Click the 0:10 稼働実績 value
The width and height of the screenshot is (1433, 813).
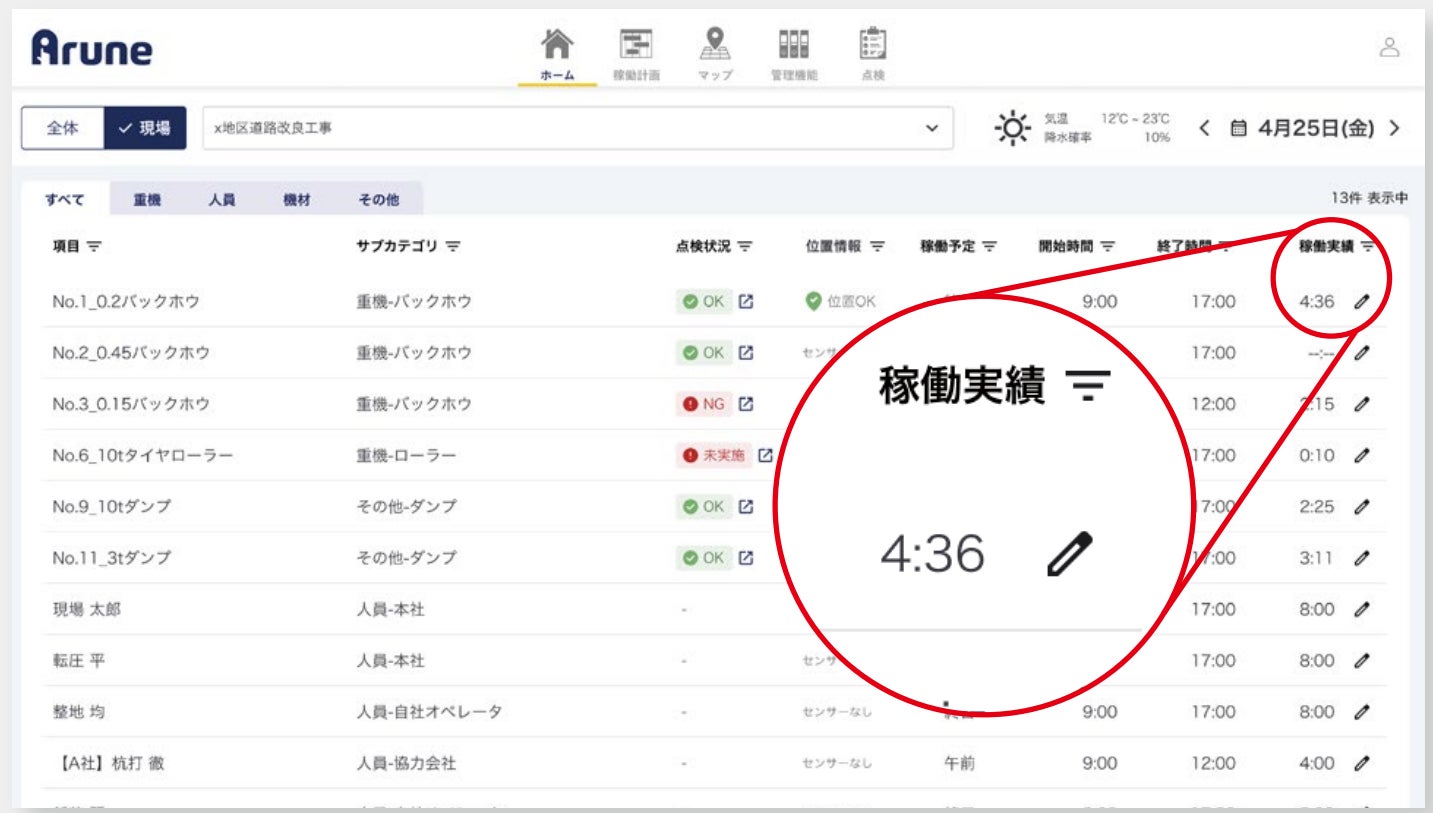1317,455
